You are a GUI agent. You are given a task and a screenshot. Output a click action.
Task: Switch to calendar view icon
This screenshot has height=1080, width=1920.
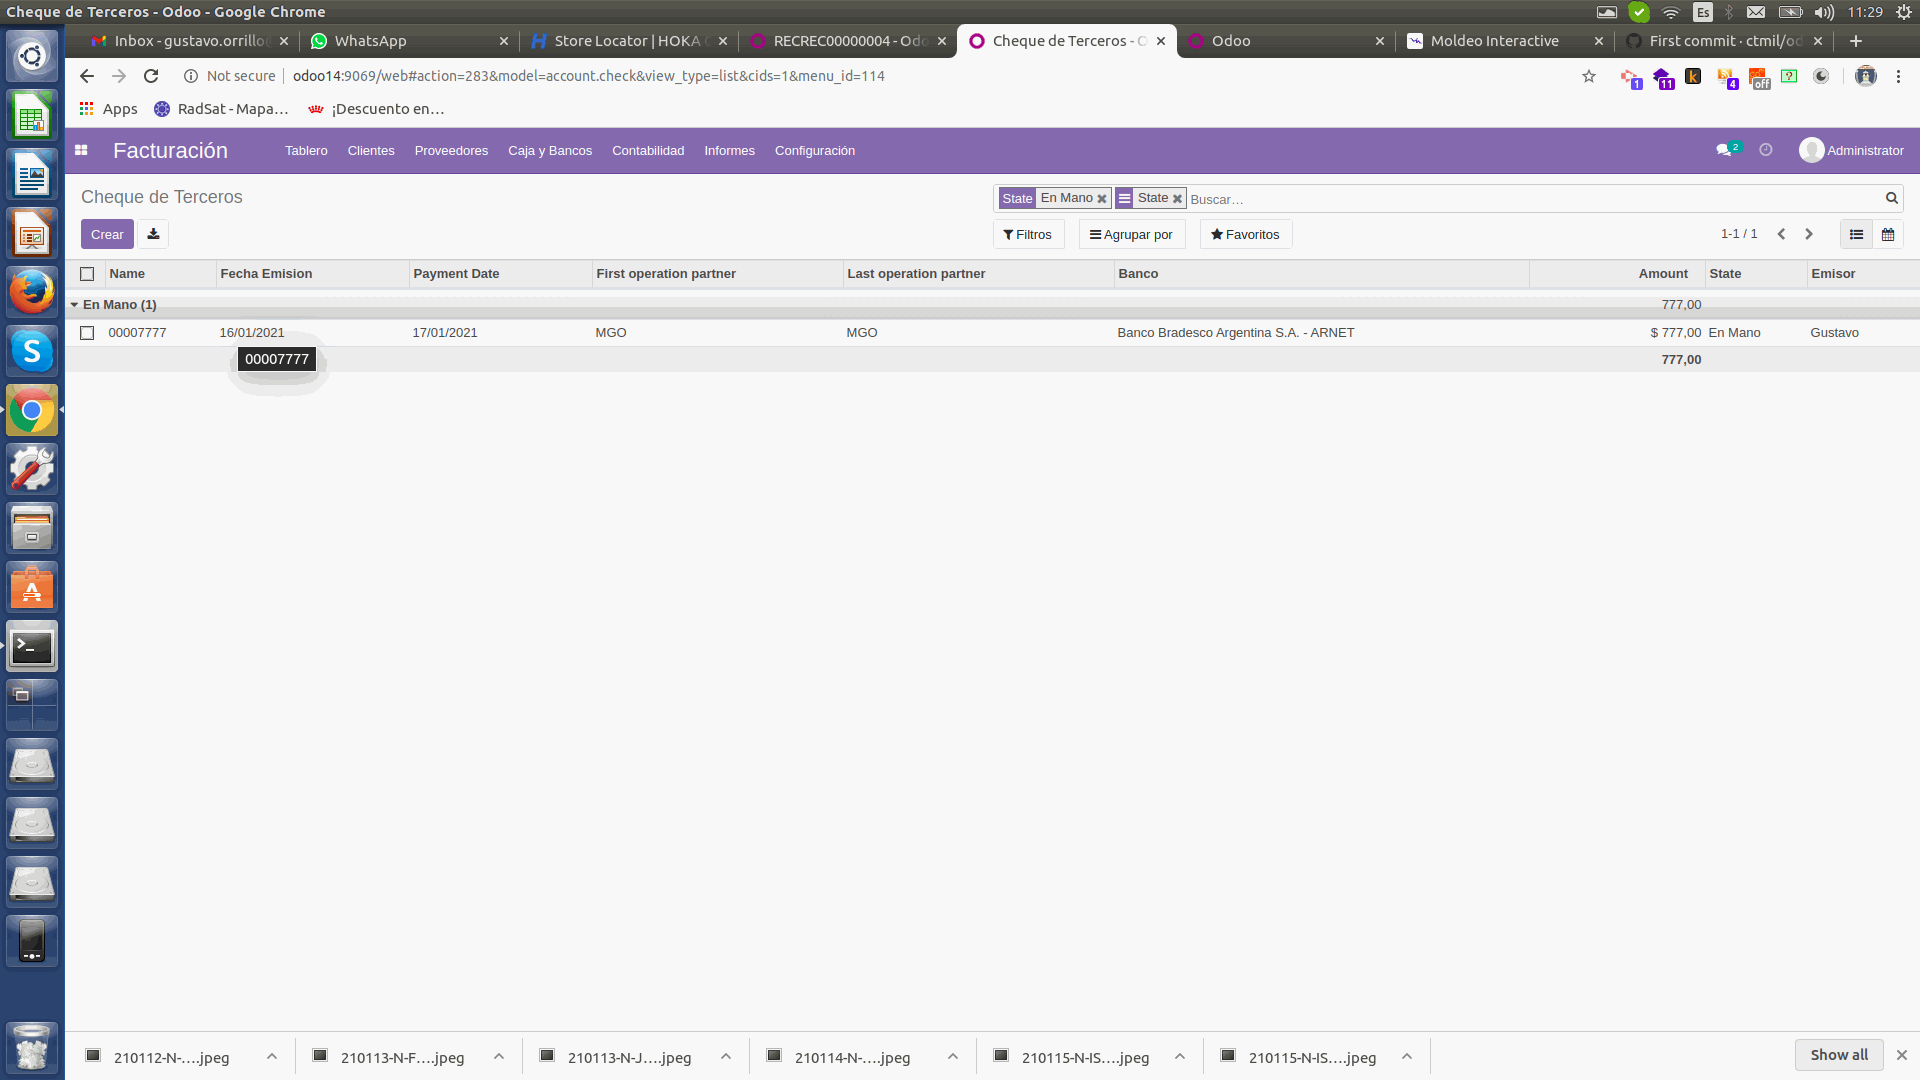pyautogui.click(x=1887, y=234)
